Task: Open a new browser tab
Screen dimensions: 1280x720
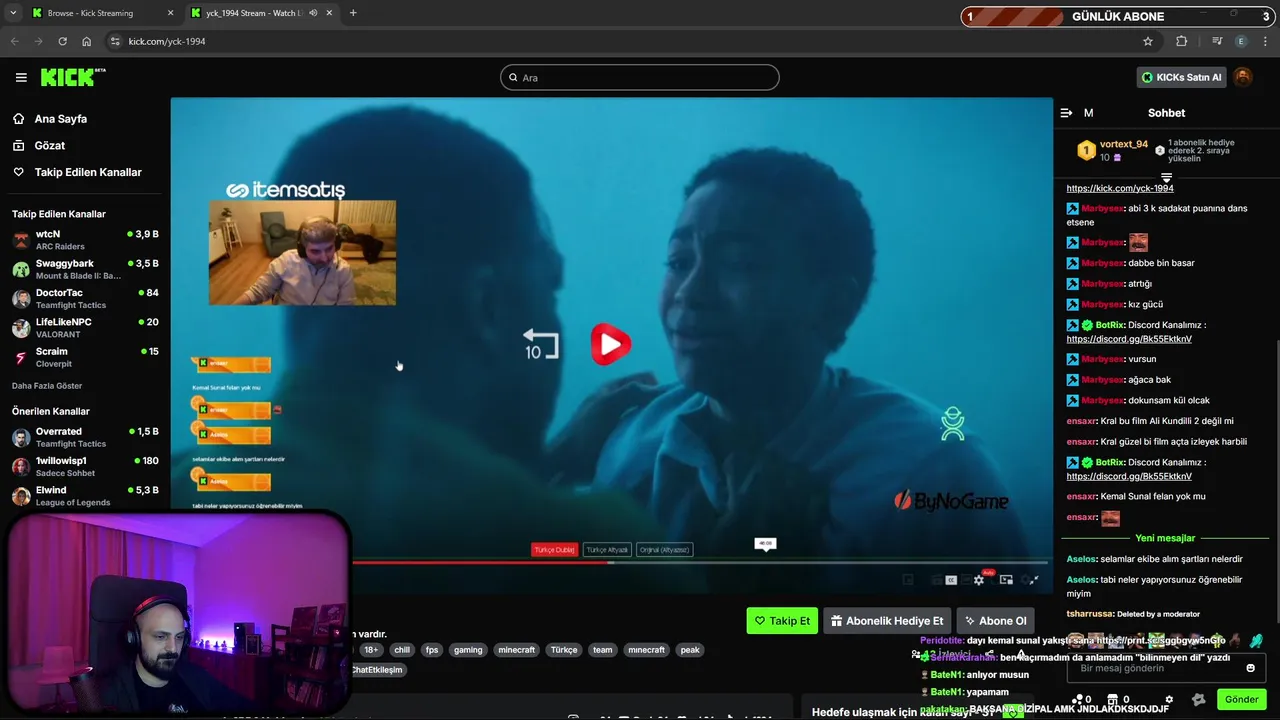Action: click(x=353, y=13)
